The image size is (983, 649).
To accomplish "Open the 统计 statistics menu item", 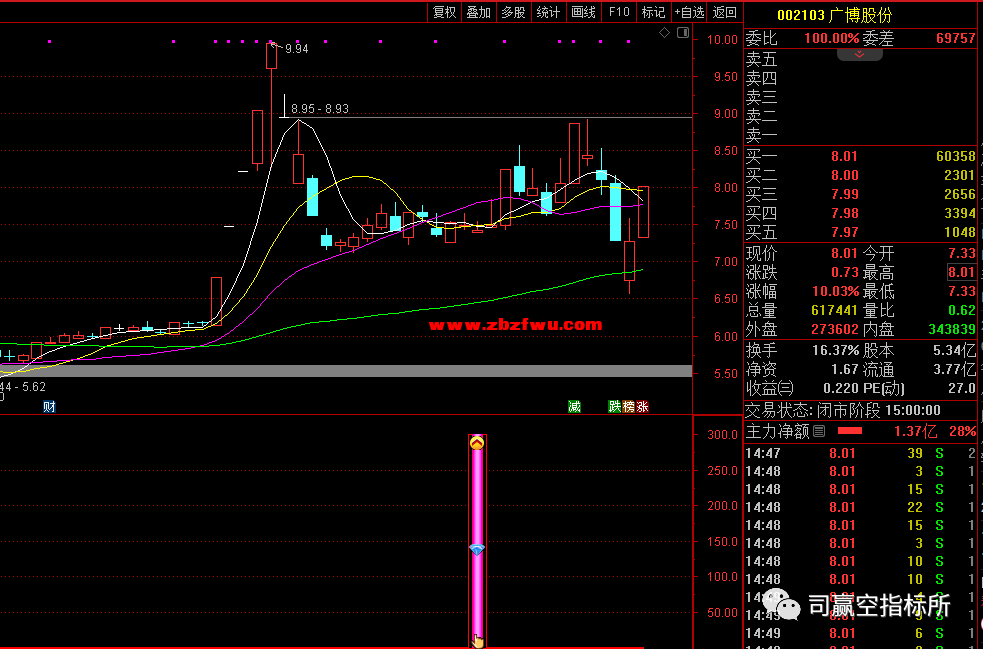I will [x=548, y=12].
